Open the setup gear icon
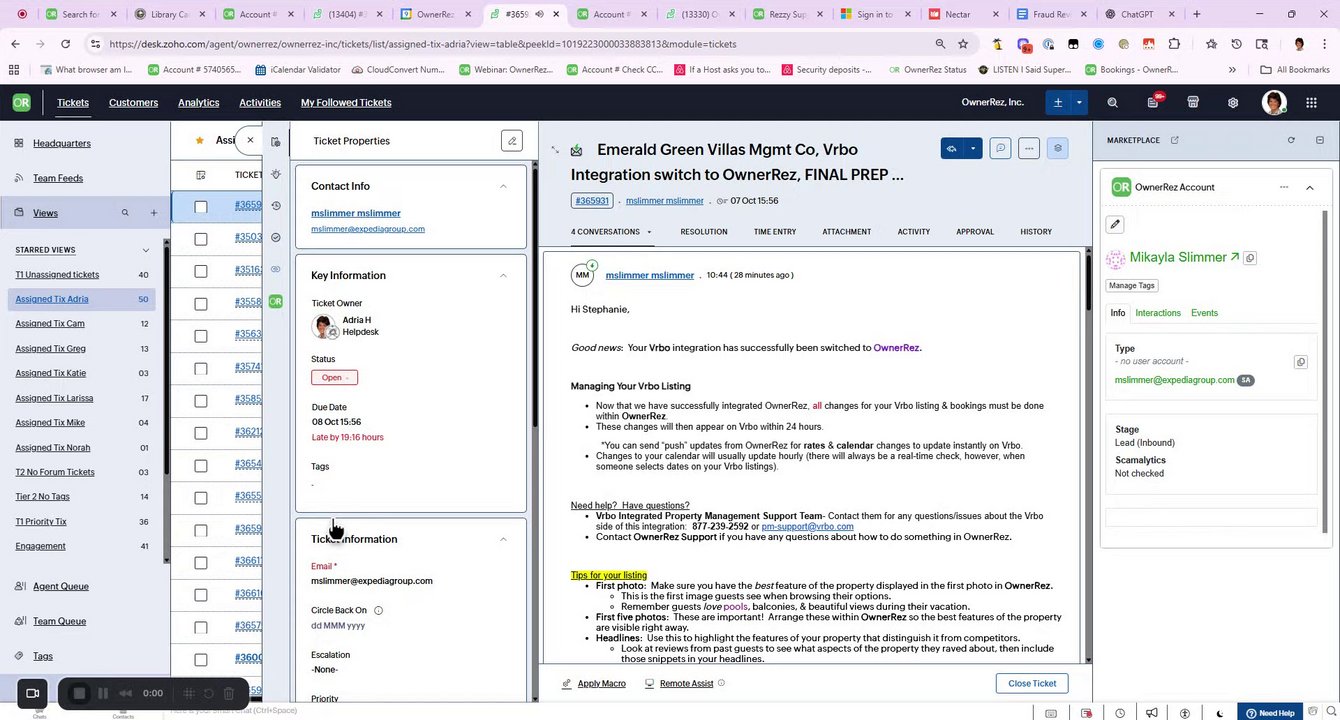The image size is (1340, 720). (1233, 103)
